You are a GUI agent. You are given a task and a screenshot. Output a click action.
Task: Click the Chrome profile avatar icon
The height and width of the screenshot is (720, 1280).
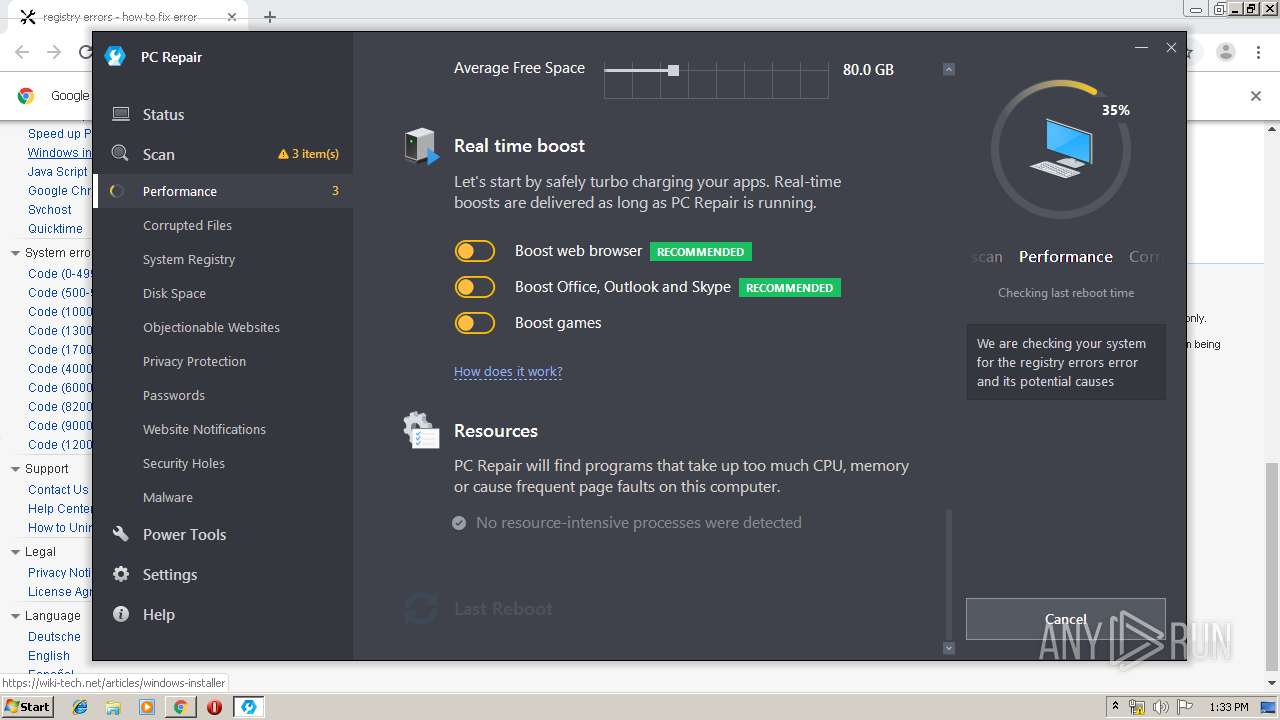click(x=1226, y=52)
